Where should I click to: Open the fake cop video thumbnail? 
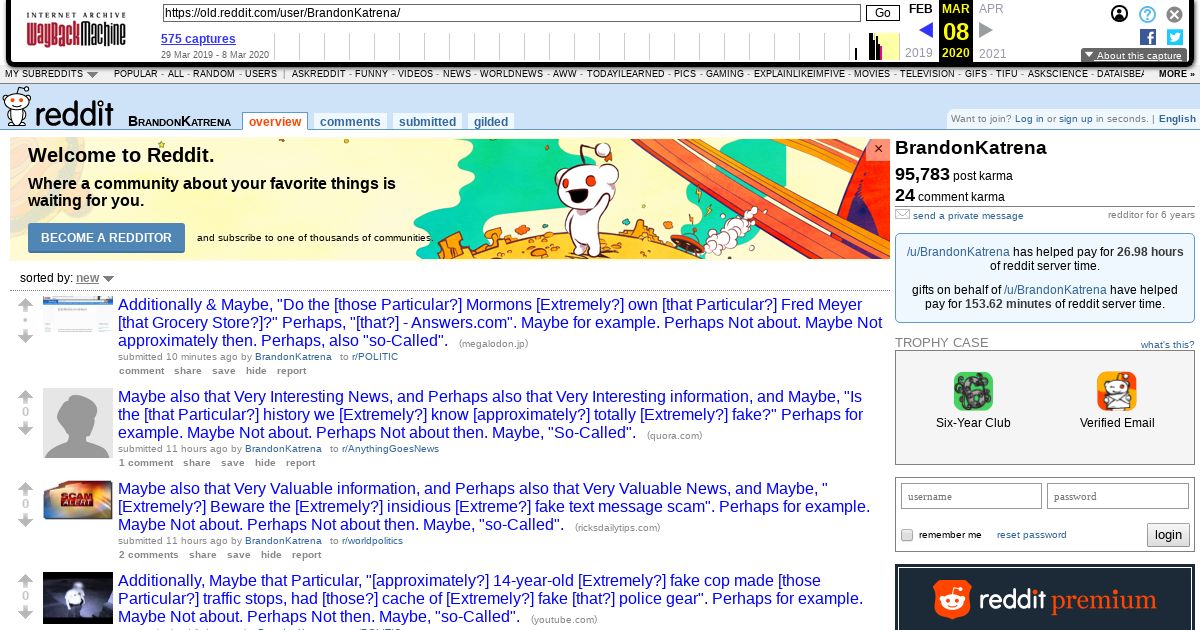[x=78, y=598]
